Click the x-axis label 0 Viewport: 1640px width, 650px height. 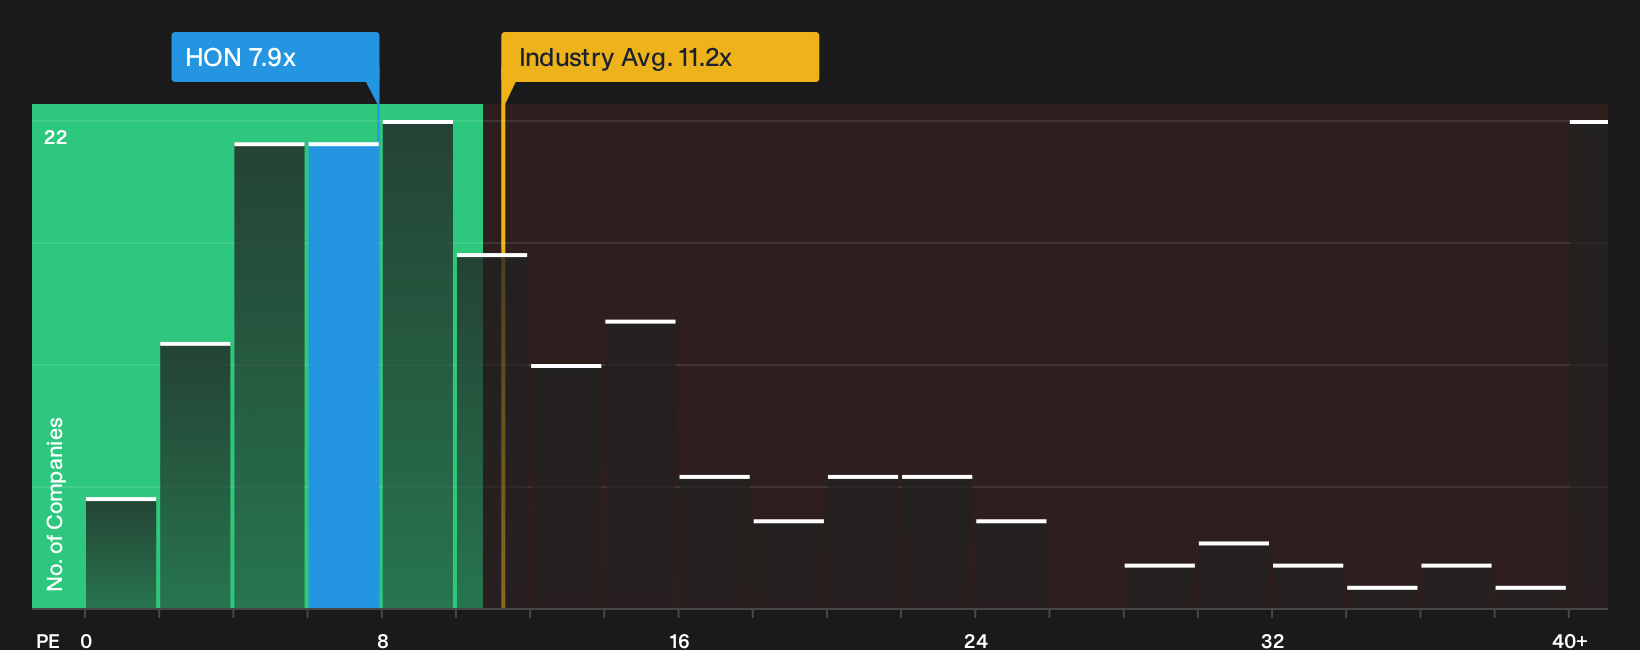pyautogui.click(x=86, y=641)
